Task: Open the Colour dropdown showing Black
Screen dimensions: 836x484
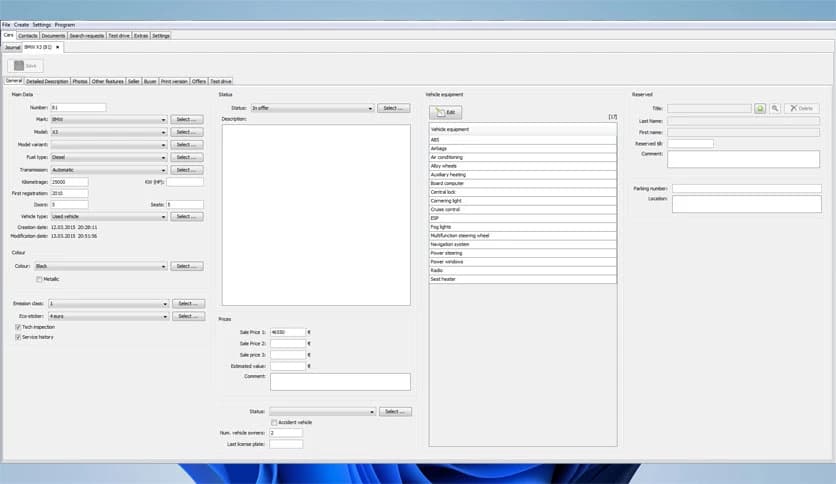Action: [163, 266]
